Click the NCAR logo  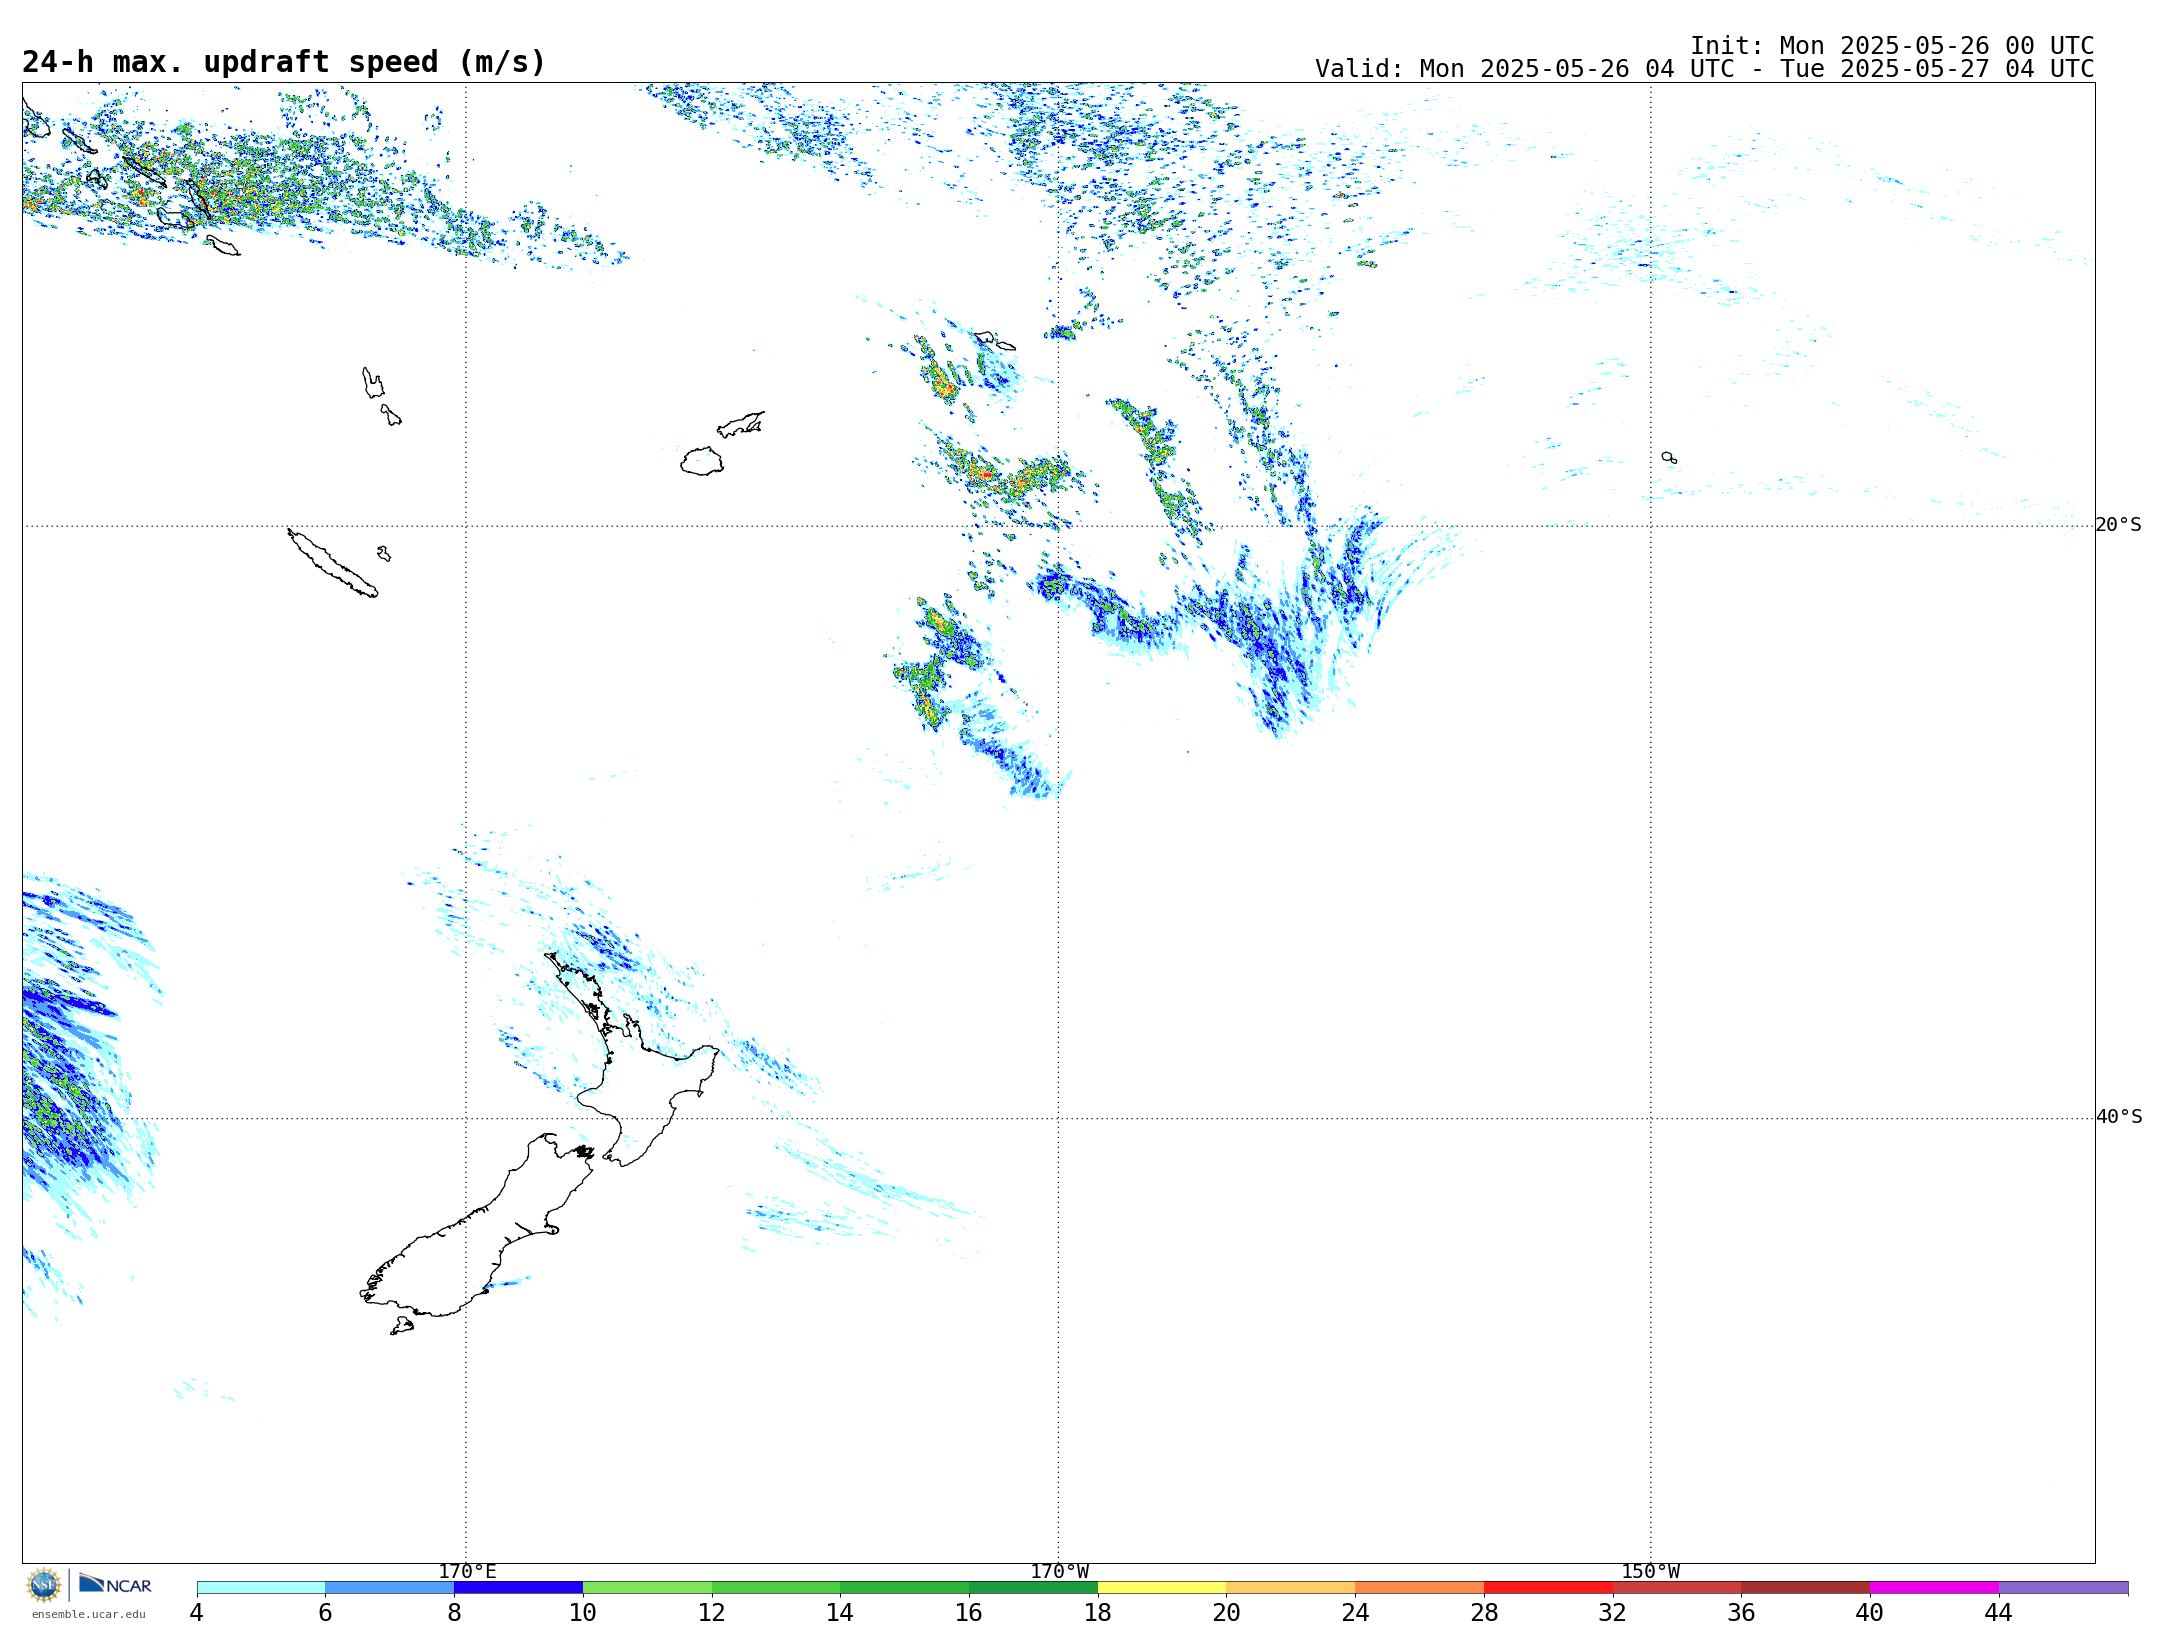(115, 1584)
